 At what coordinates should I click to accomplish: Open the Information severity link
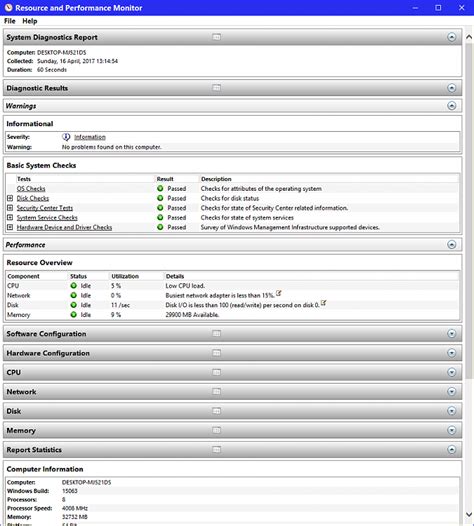coord(90,137)
